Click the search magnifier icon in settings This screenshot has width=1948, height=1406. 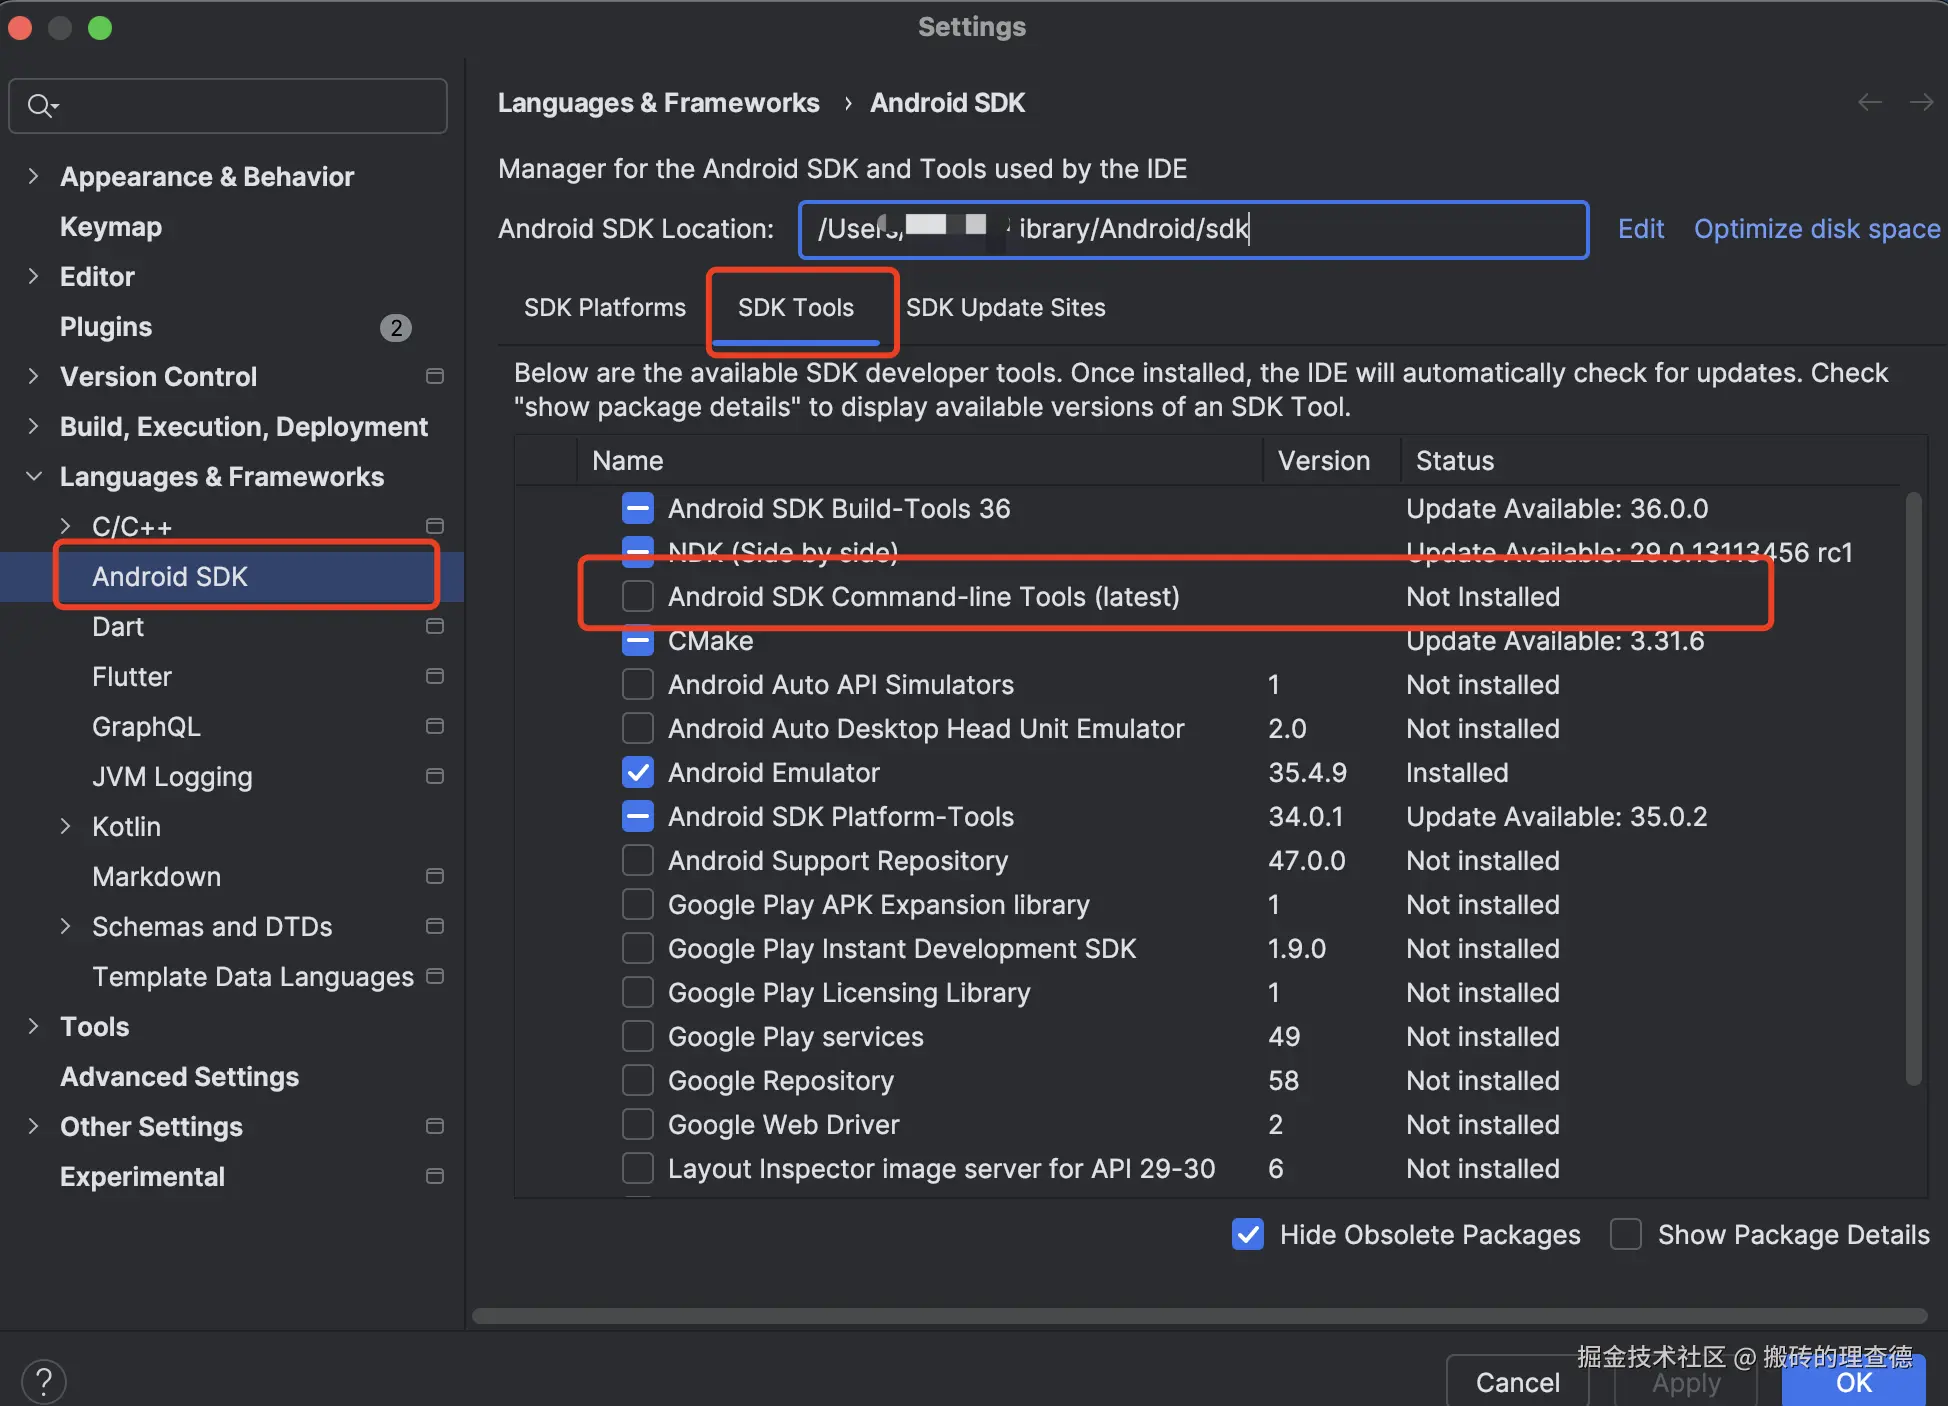pos(42,105)
